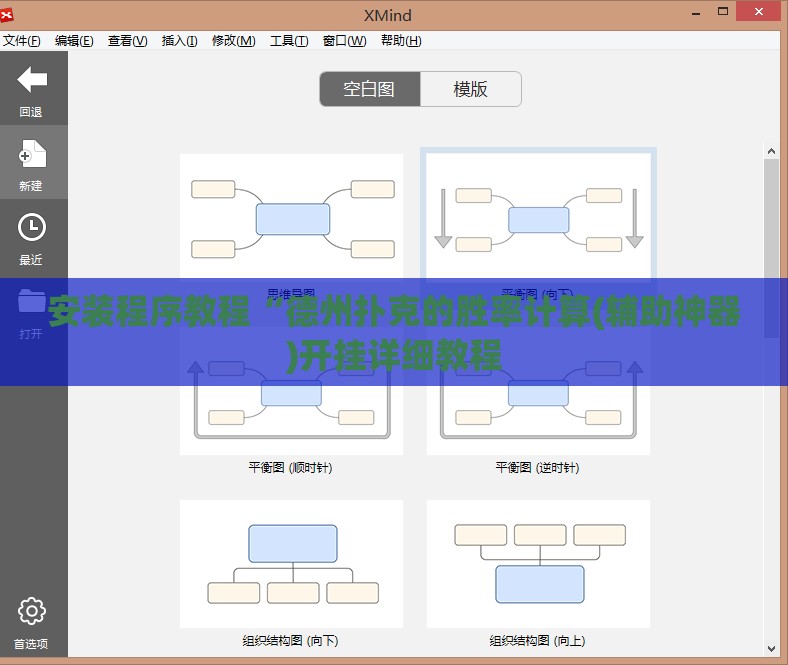The height and width of the screenshot is (665, 788).
Task: Open the 窗口(W) menu
Action: pos(344,41)
